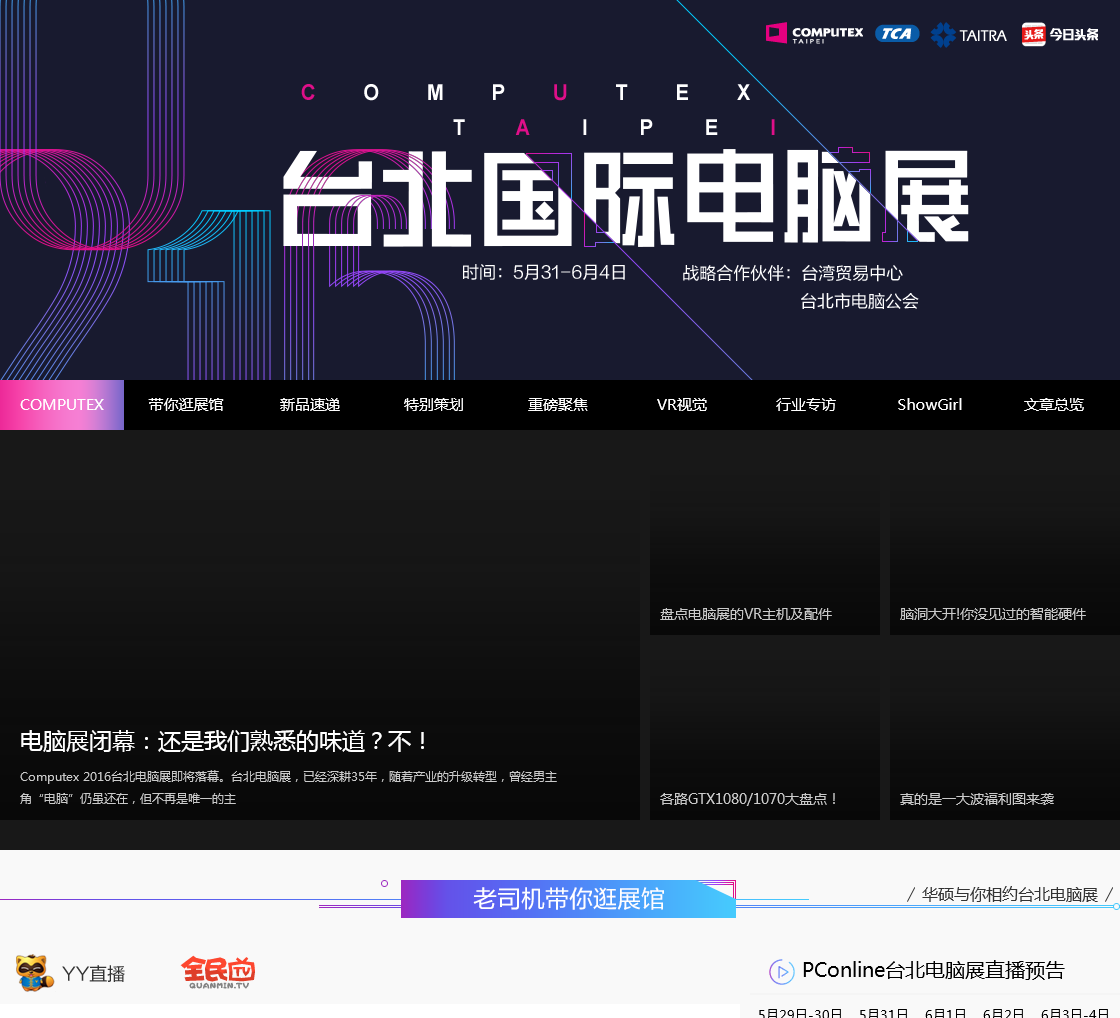Select the 6月2日 schedule tab
Screen dimensions: 1120x1018
coord(1004,1012)
